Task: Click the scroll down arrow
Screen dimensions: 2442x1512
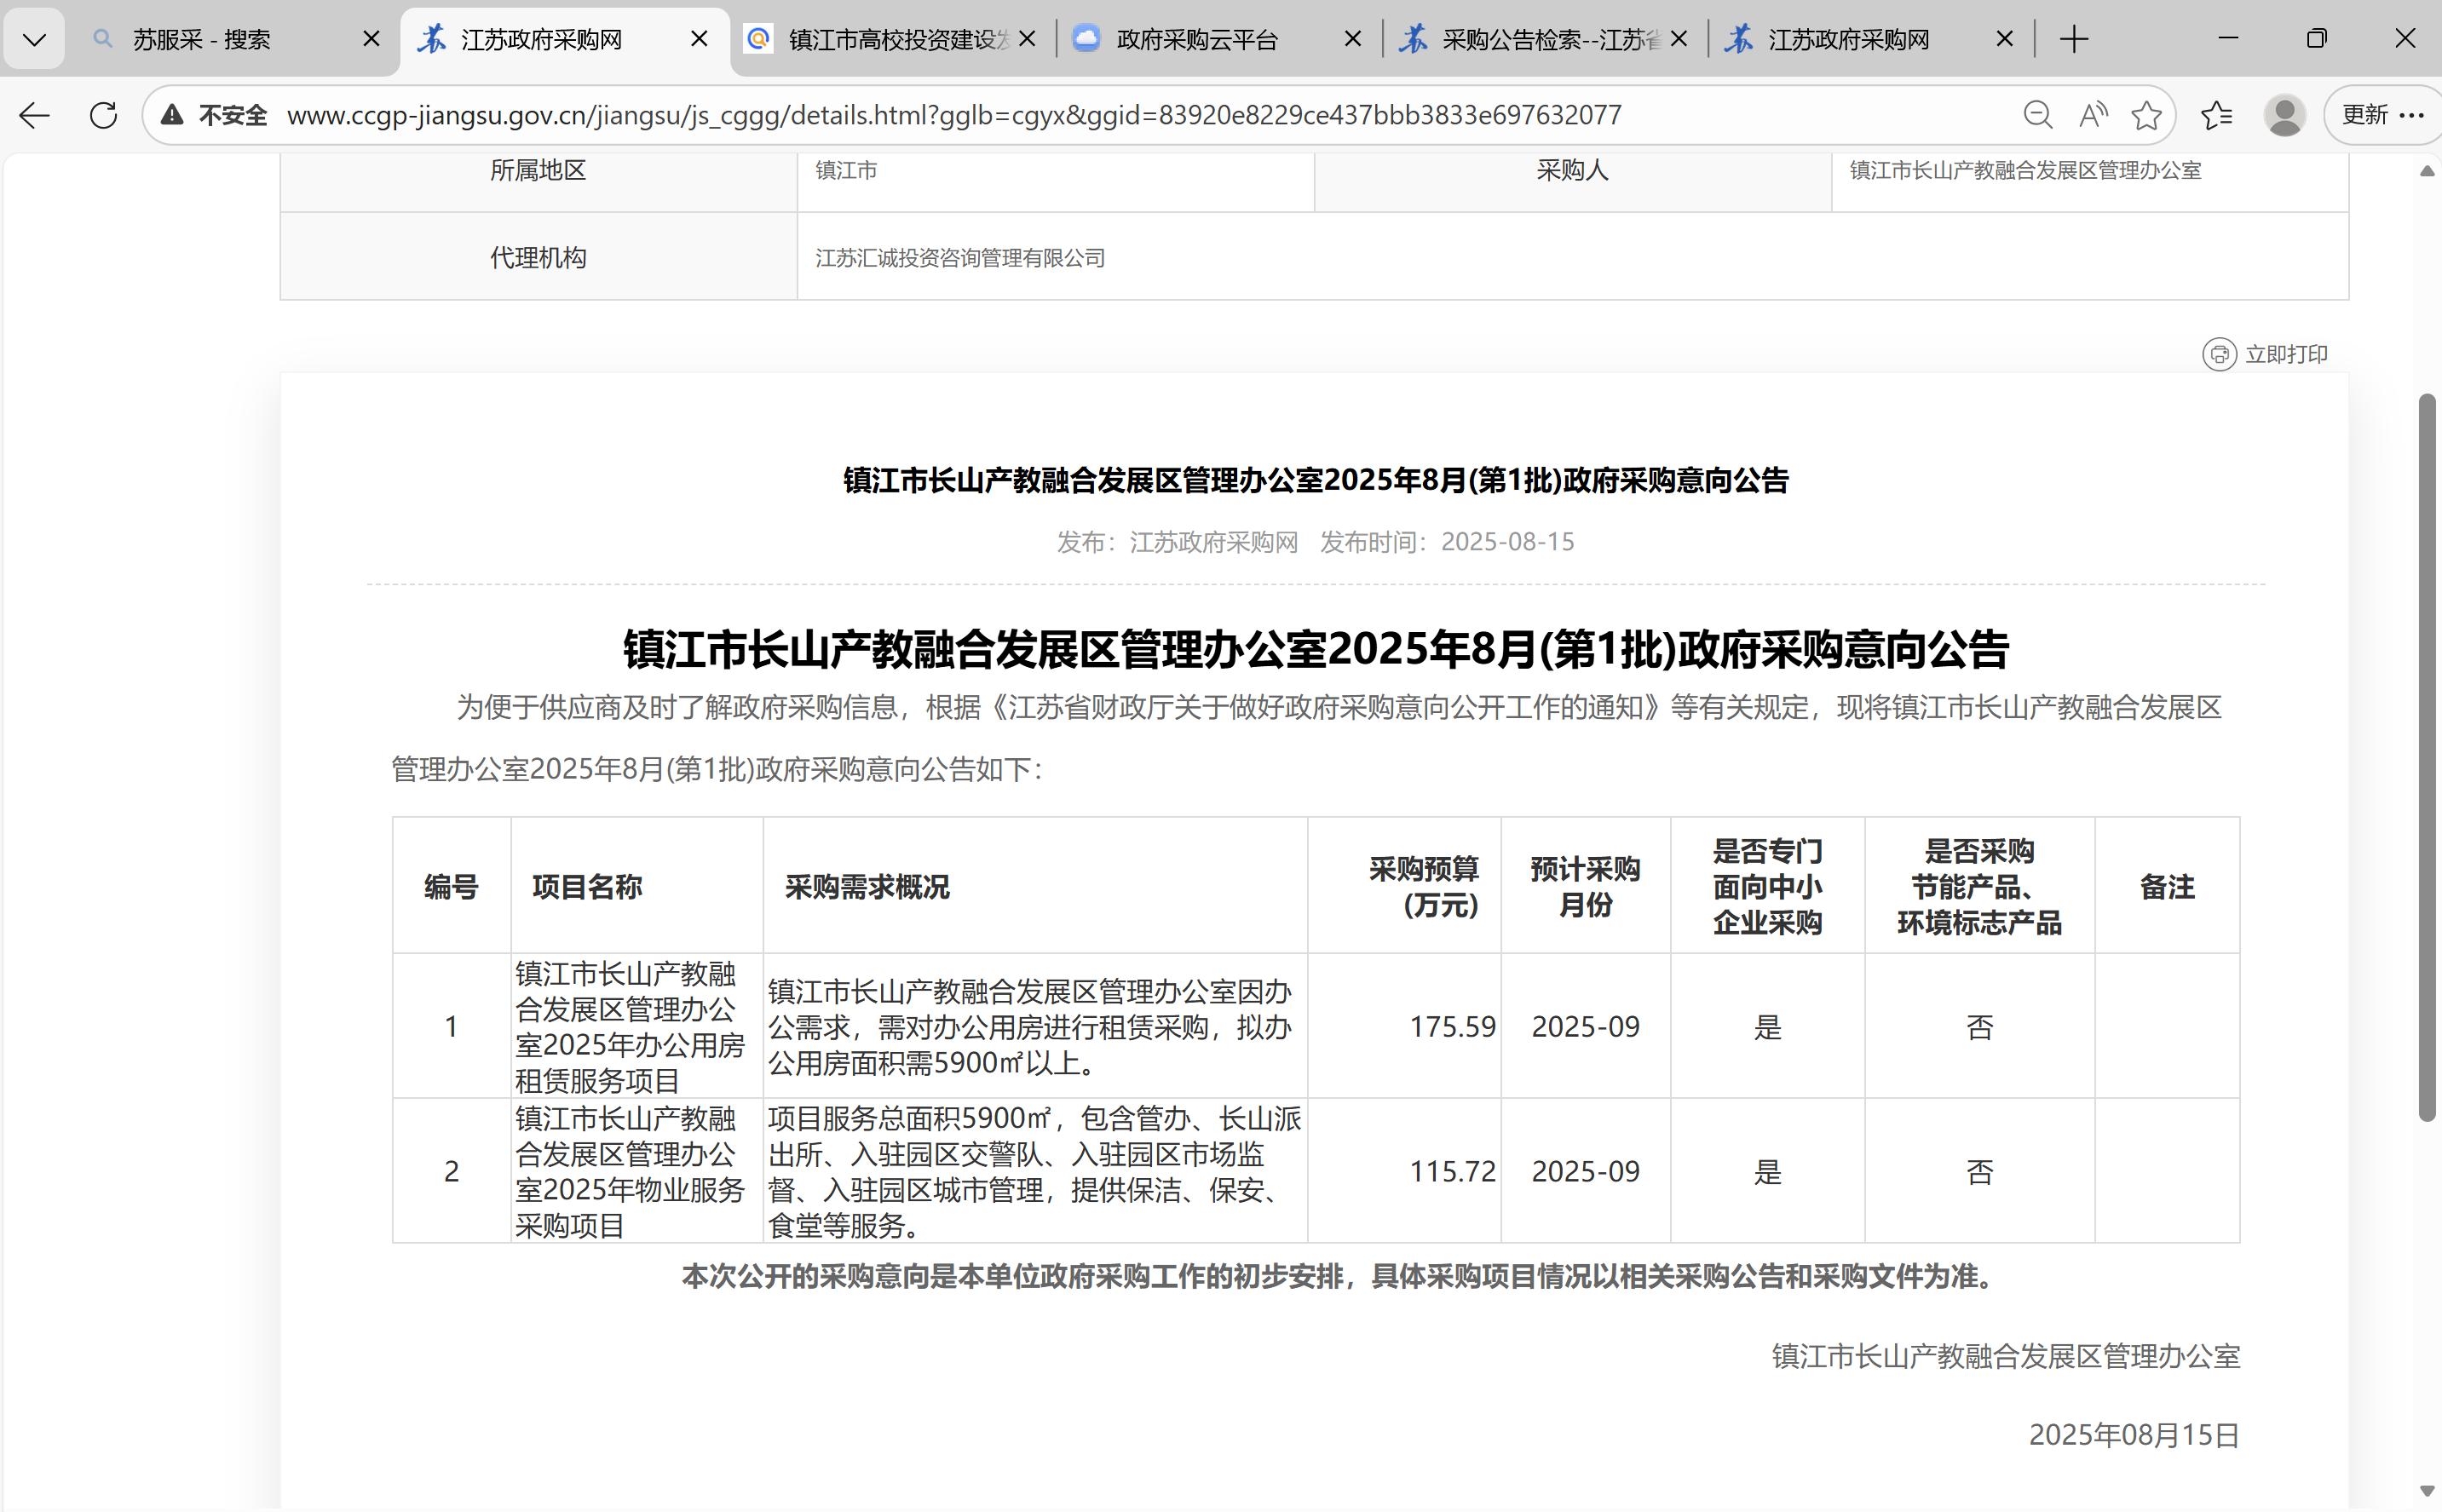Action: coord(2427,1491)
